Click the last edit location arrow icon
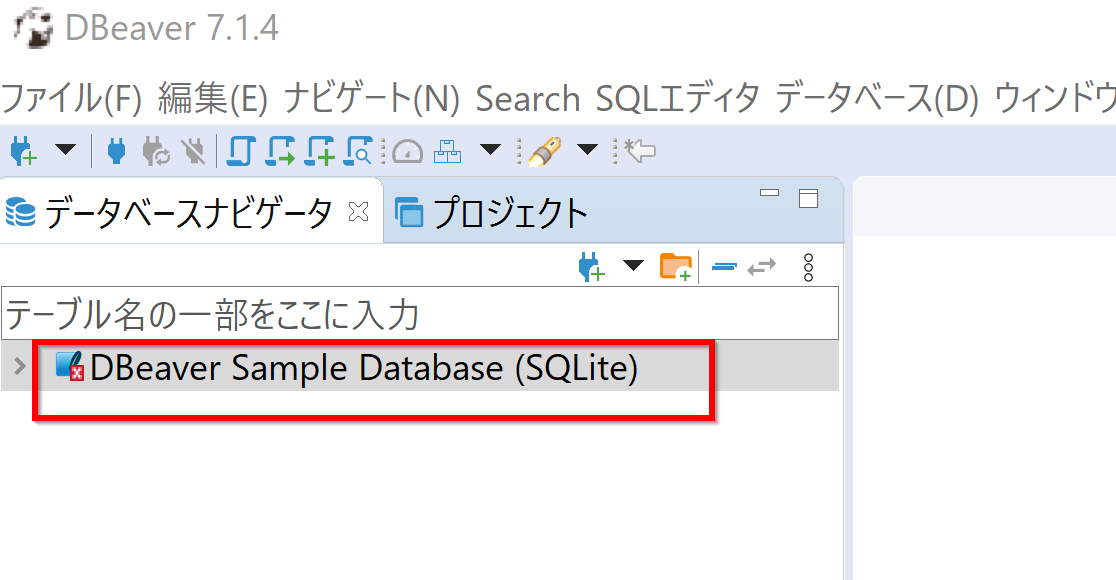 pos(639,151)
